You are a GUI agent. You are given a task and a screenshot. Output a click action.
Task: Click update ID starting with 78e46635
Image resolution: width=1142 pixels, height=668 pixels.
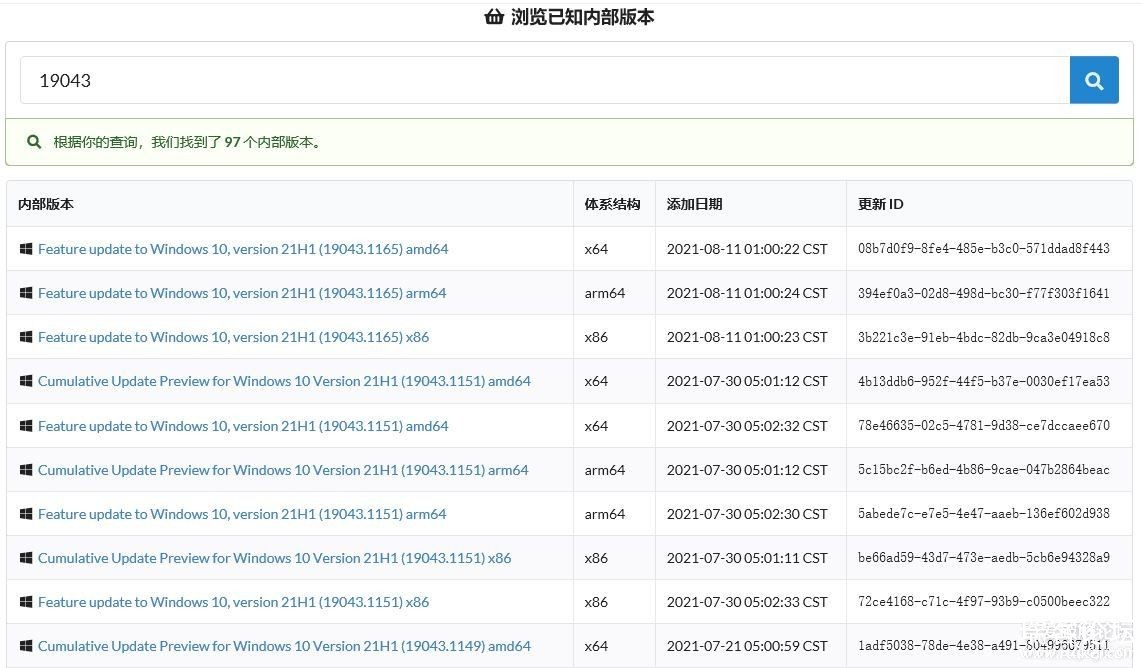pos(984,426)
